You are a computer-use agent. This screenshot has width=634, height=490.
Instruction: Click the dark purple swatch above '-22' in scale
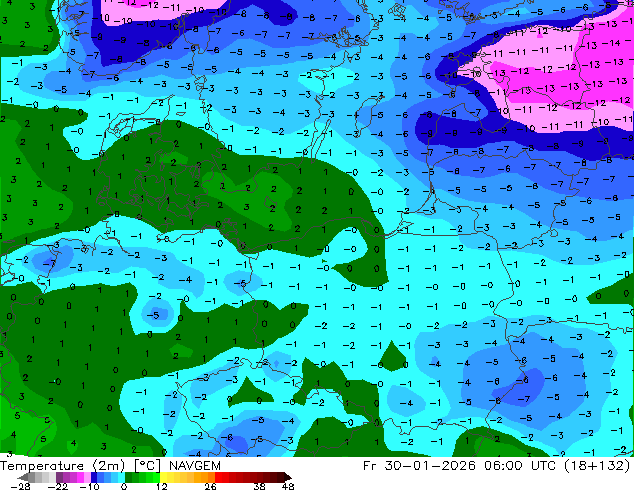(x=59, y=477)
